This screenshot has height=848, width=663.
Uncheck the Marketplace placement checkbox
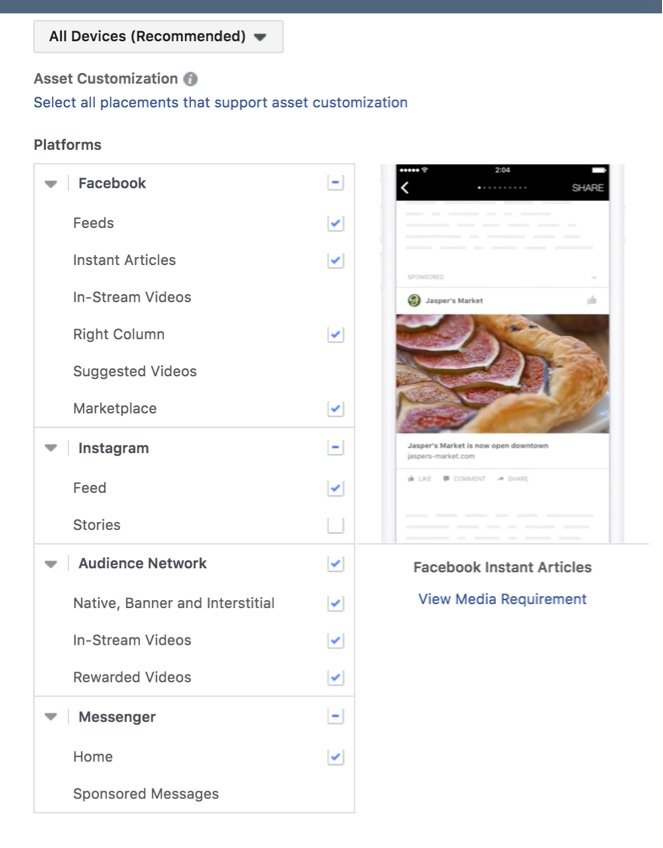(x=336, y=408)
